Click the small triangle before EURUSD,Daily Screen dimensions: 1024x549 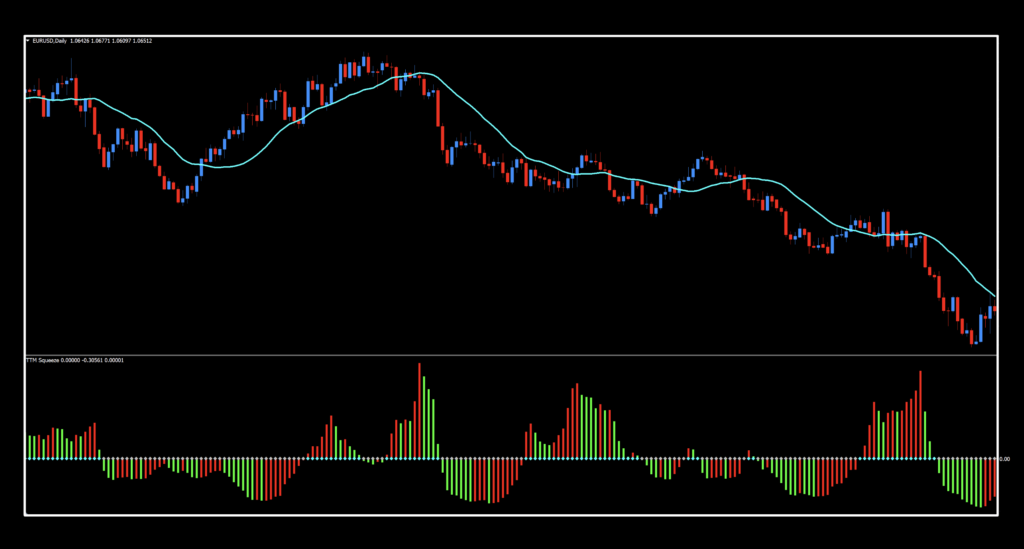(27, 41)
